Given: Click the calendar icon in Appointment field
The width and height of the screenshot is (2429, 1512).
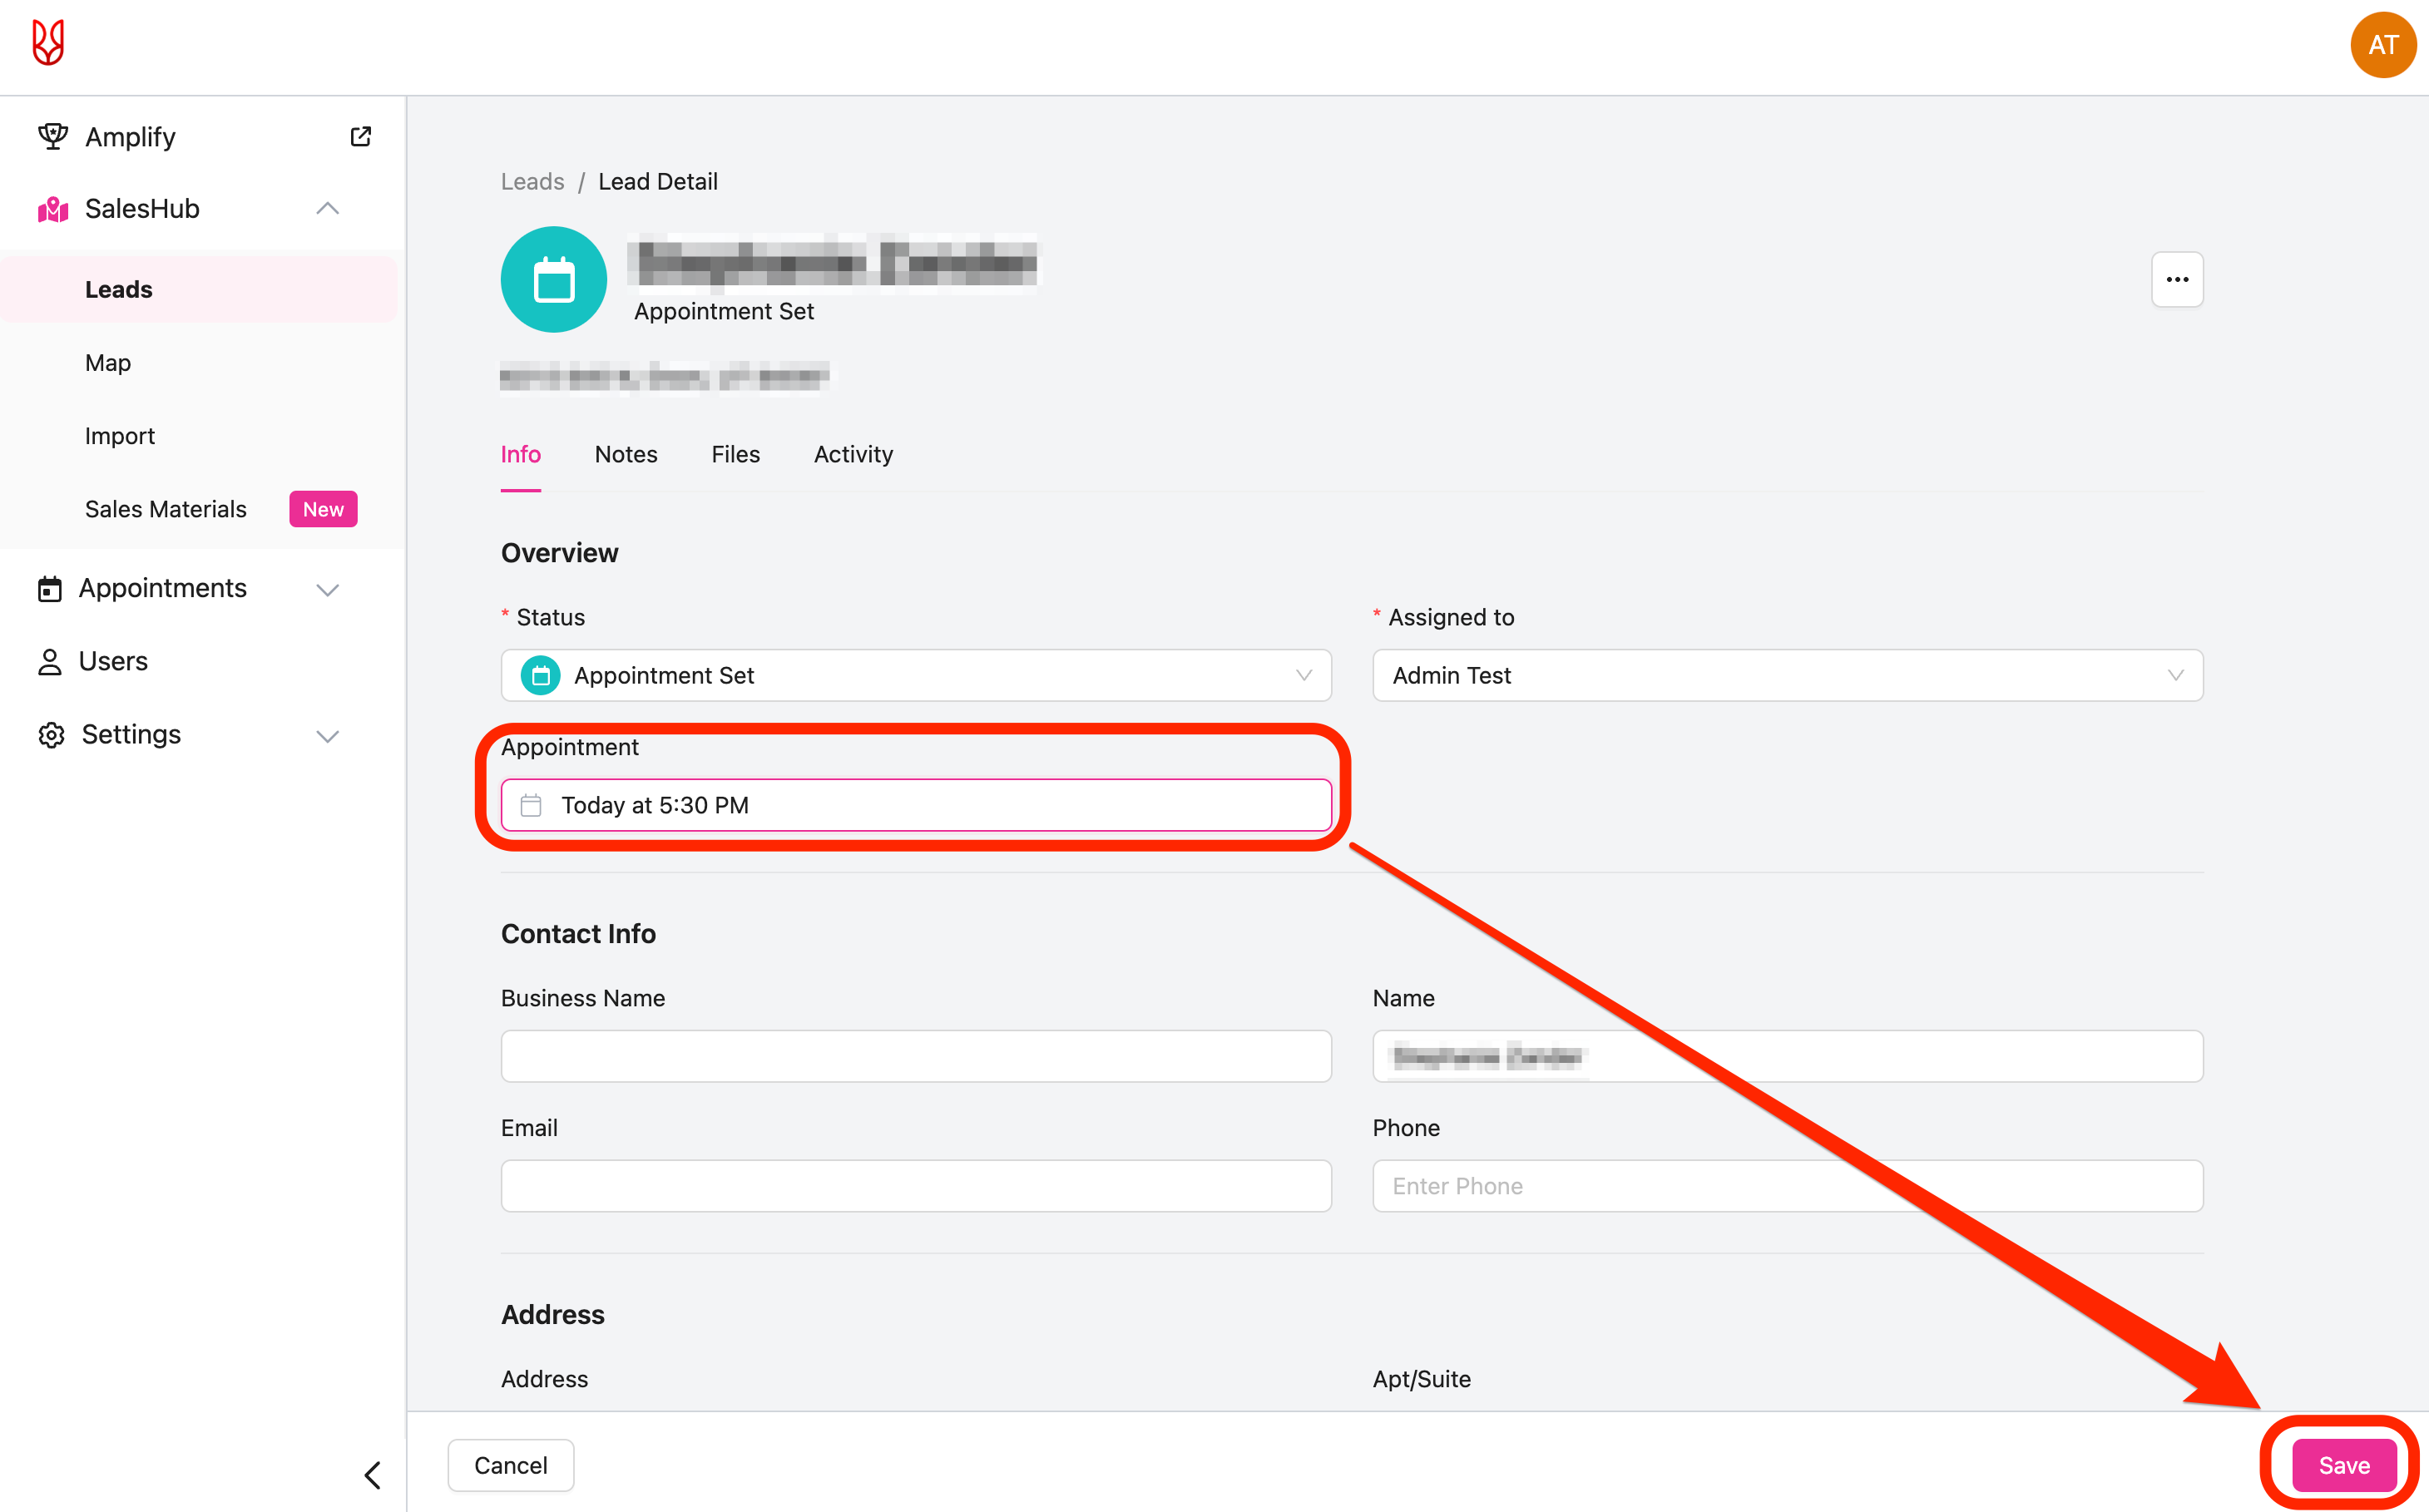Looking at the screenshot, I should 531,805.
